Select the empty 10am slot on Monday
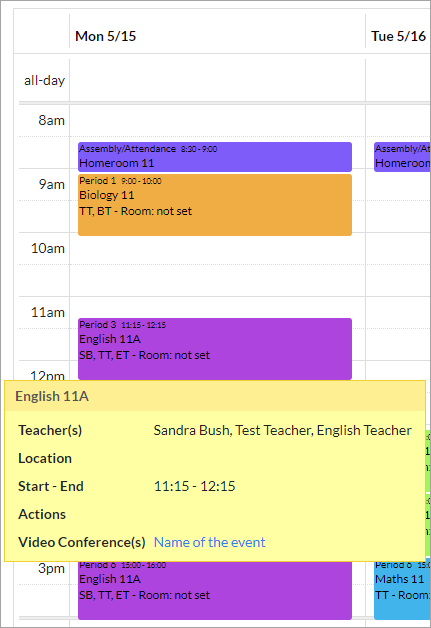This screenshot has width=431, height=628. coord(218,264)
